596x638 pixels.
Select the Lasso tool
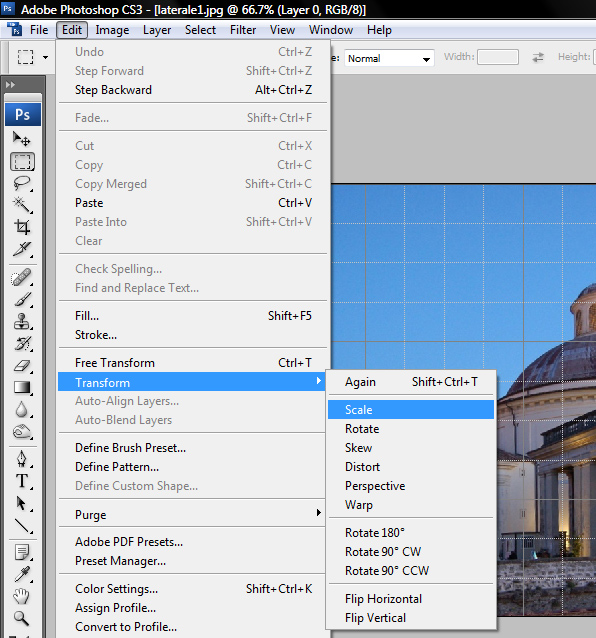(22, 183)
